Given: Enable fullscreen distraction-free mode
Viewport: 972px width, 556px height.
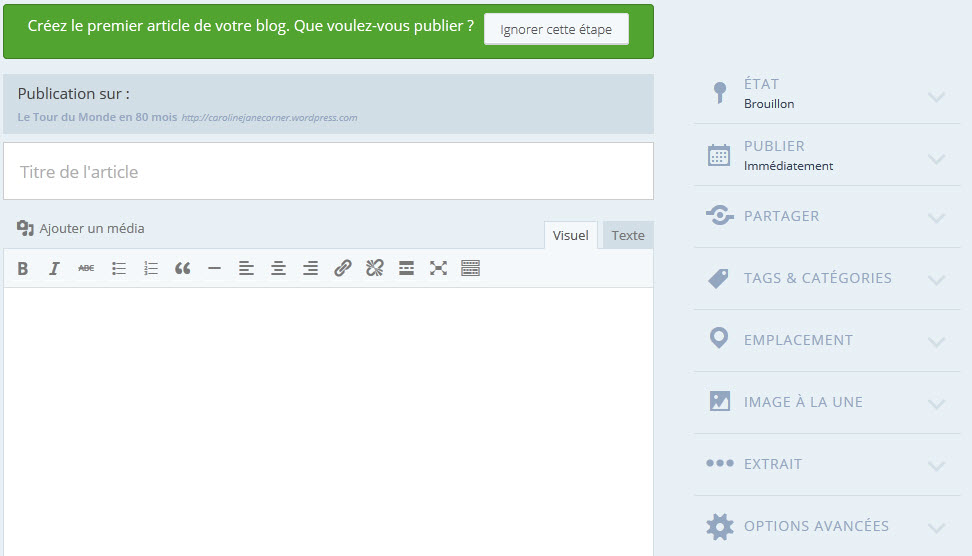Looking at the screenshot, I should coord(438,268).
